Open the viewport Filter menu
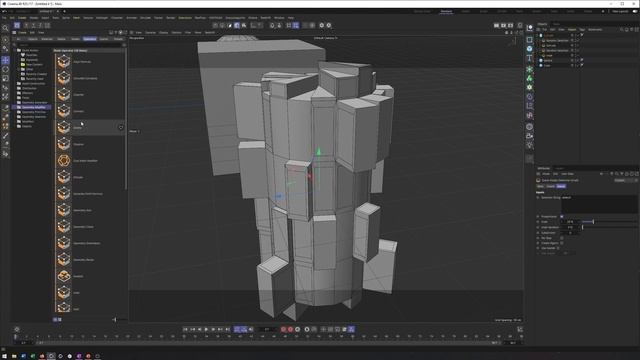 188,32
